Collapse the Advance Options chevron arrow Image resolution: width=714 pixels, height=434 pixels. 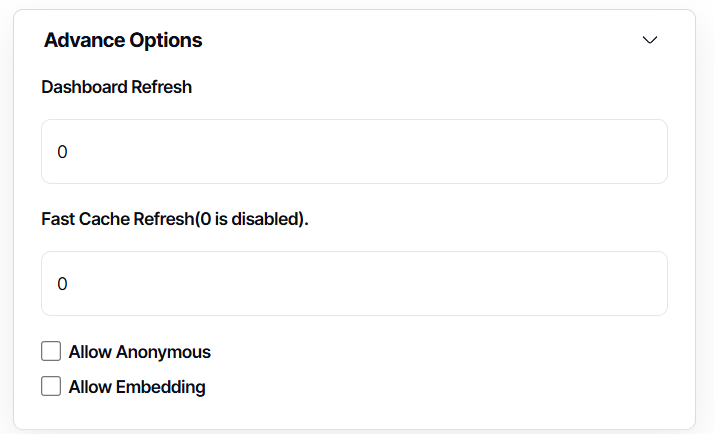pos(650,40)
